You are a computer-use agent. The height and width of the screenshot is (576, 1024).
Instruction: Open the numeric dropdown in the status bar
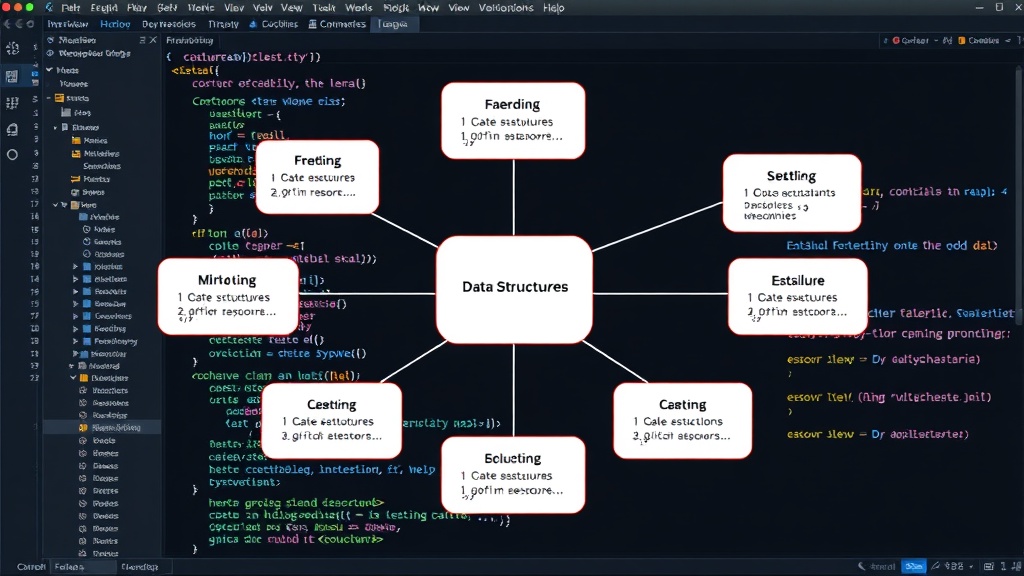(x=959, y=566)
